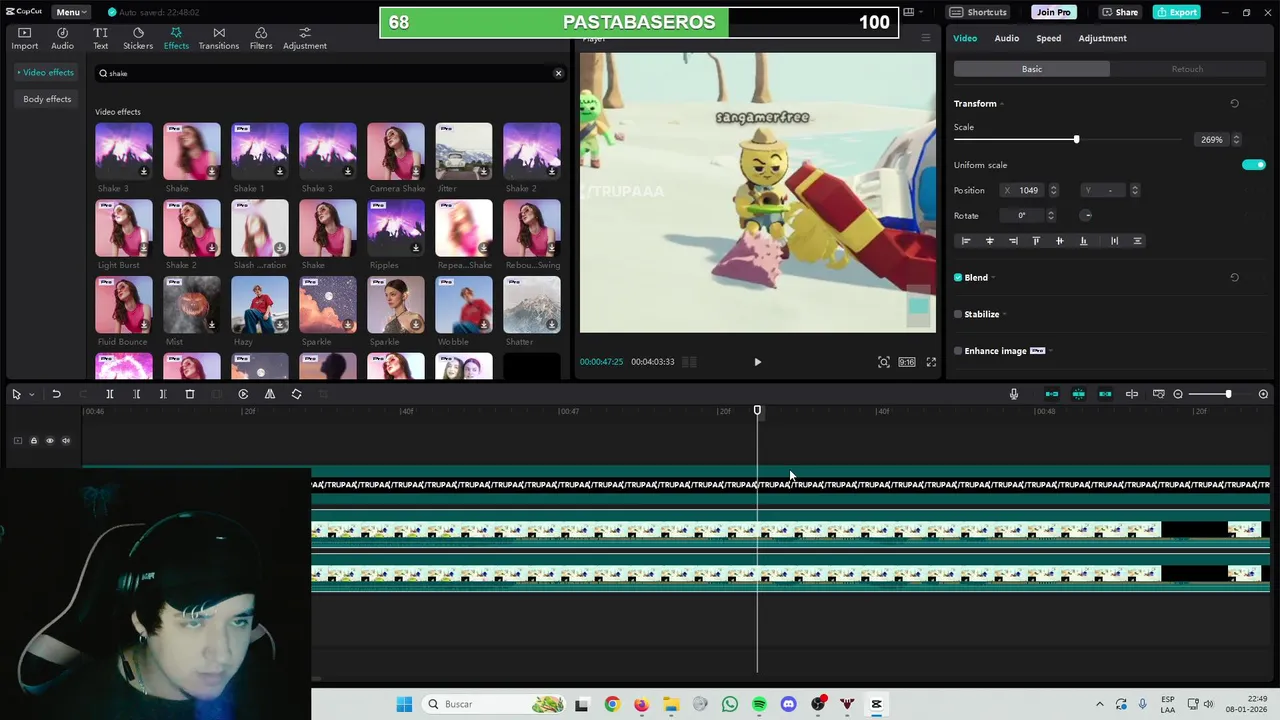Open the Transitions tab

[218, 38]
